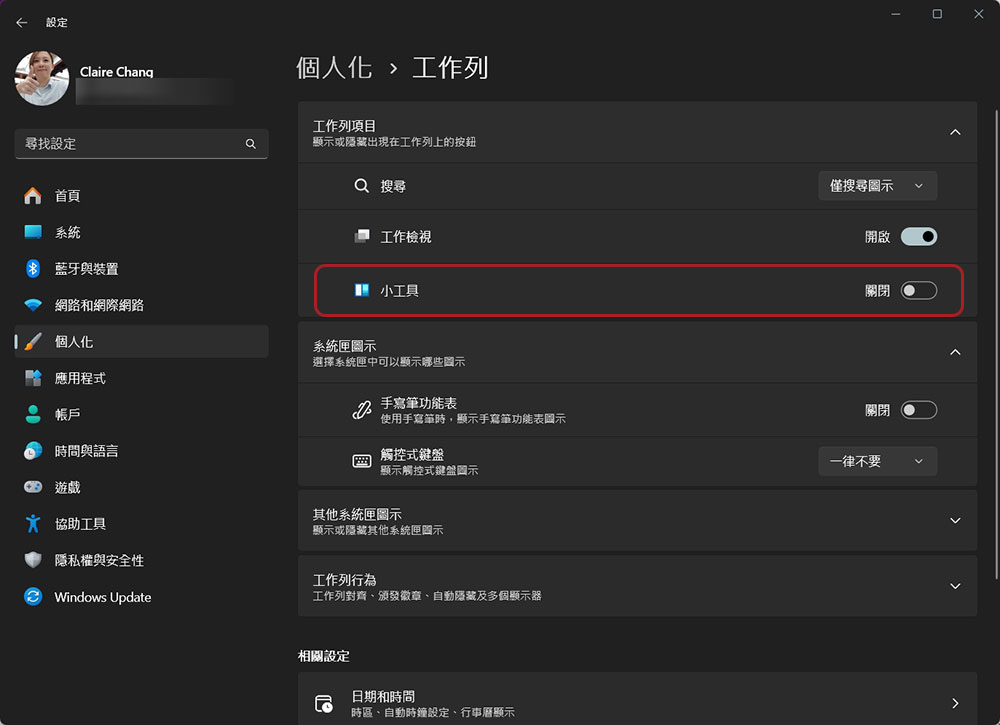This screenshot has height=725, width=1000.
Task: Turn on the 小工具 toggle
Action: (x=918, y=291)
